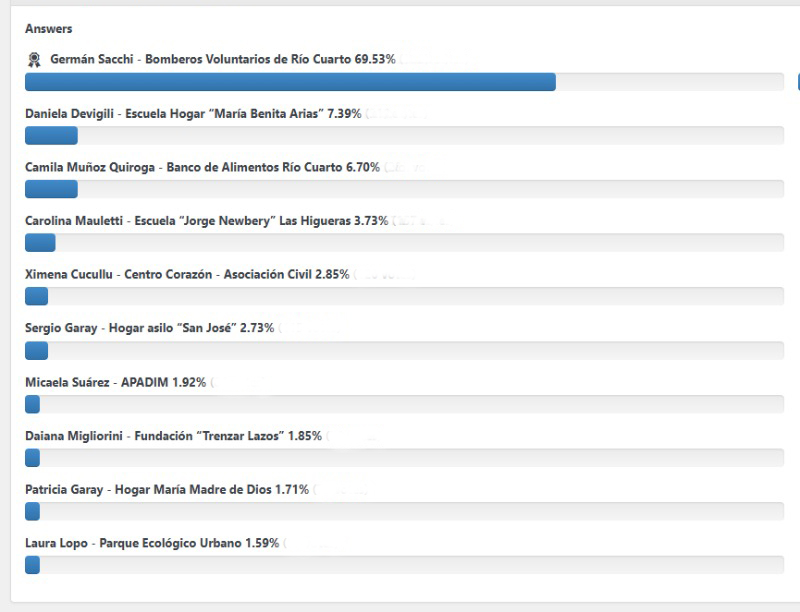
Task: Click the Camila Muñoz Quiroga 6.70% progress bar
Action: [404, 189]
